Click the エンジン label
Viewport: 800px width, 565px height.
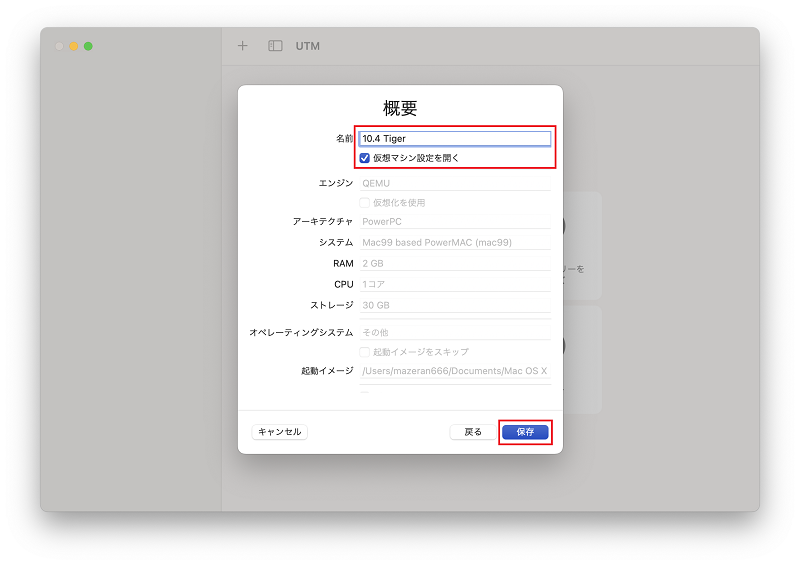(x=336, y=183)
